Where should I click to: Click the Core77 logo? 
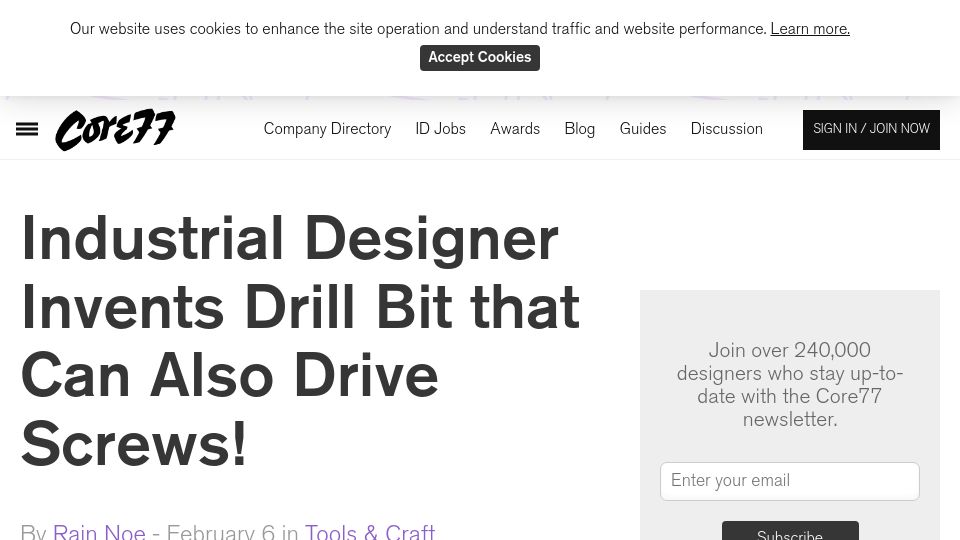click(115, 130)
